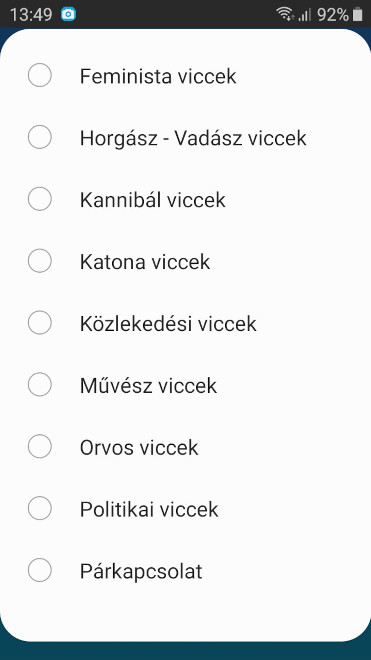Image resolution: width=371 pixels, height=660 pixels.
Task: Select Kannibál viccek radio circle
Action: pos(40,199)
